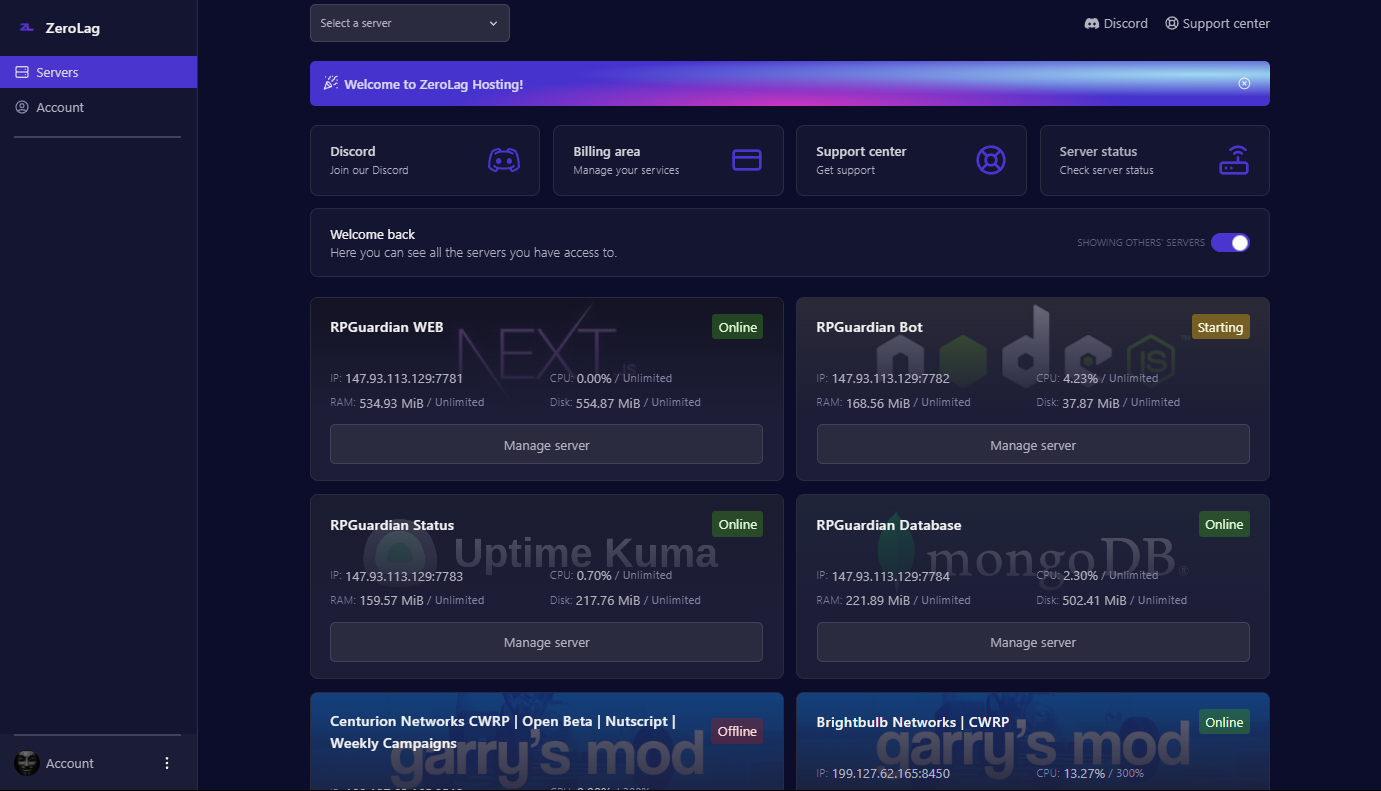Viewport: 1381px width, 791px height.
Task: Click RAM value 159.57 MiB
Action: coord(391,601)
